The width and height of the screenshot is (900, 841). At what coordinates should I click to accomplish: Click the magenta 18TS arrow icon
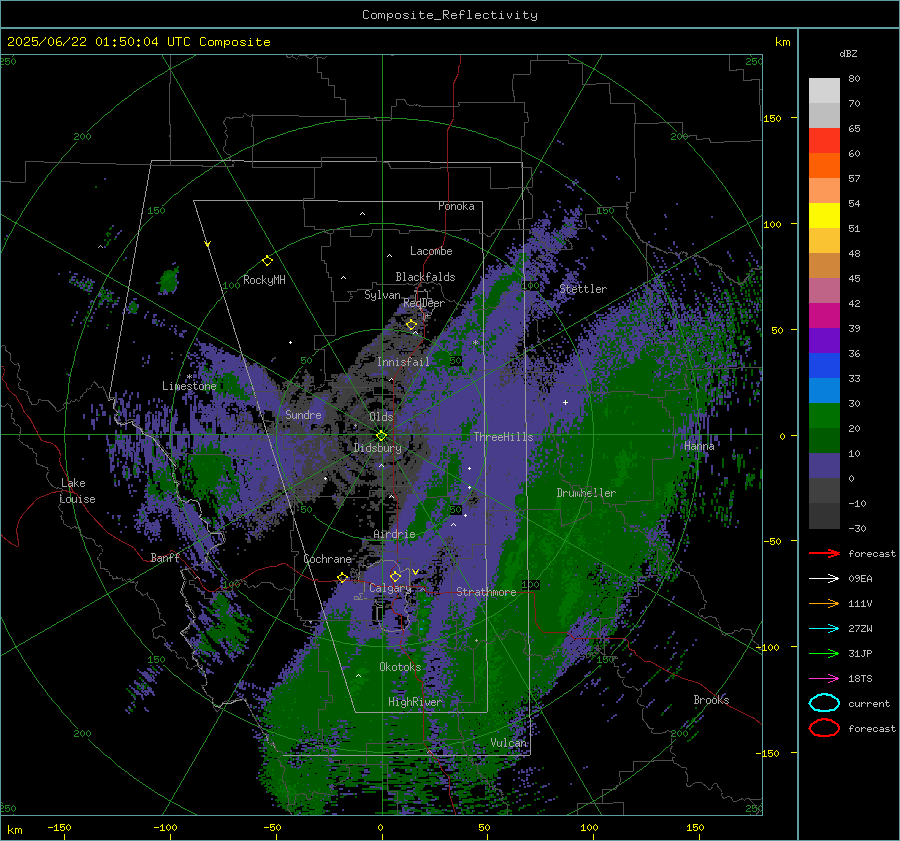(x=824, y=679)
